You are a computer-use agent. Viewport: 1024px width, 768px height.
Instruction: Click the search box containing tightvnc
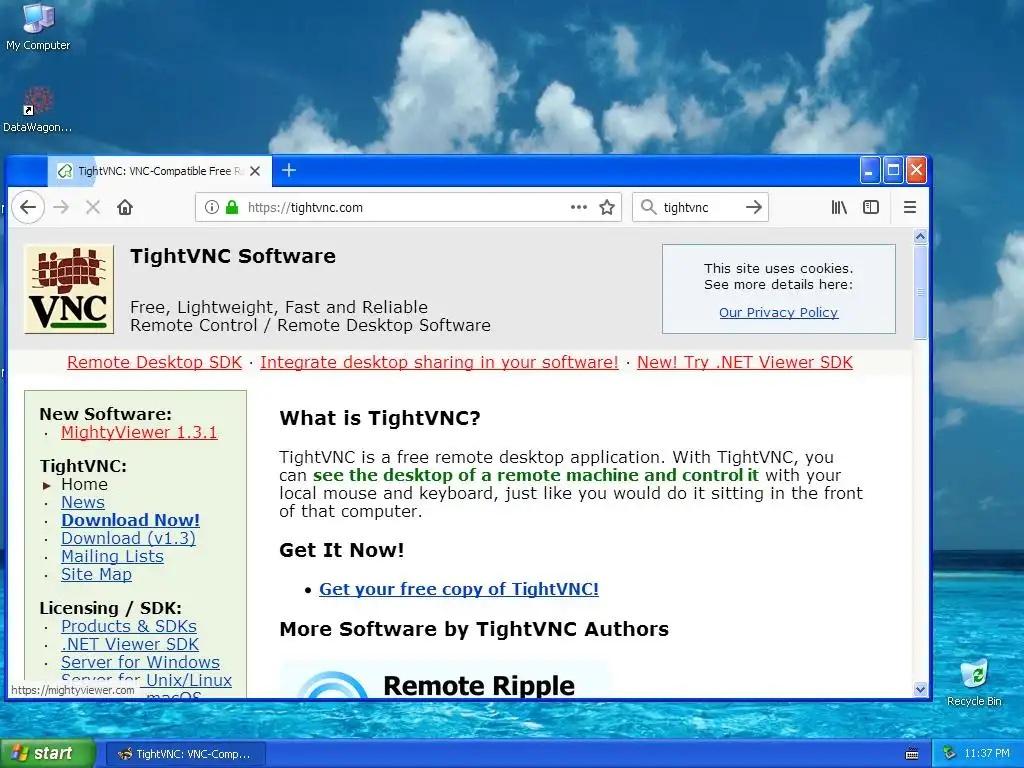tap(700, 207)
